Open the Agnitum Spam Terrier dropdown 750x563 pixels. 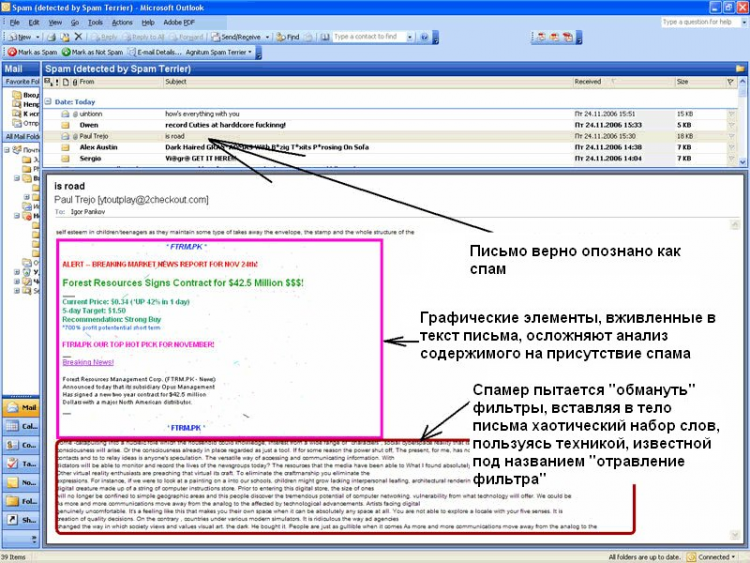click(x=219, y=52)
